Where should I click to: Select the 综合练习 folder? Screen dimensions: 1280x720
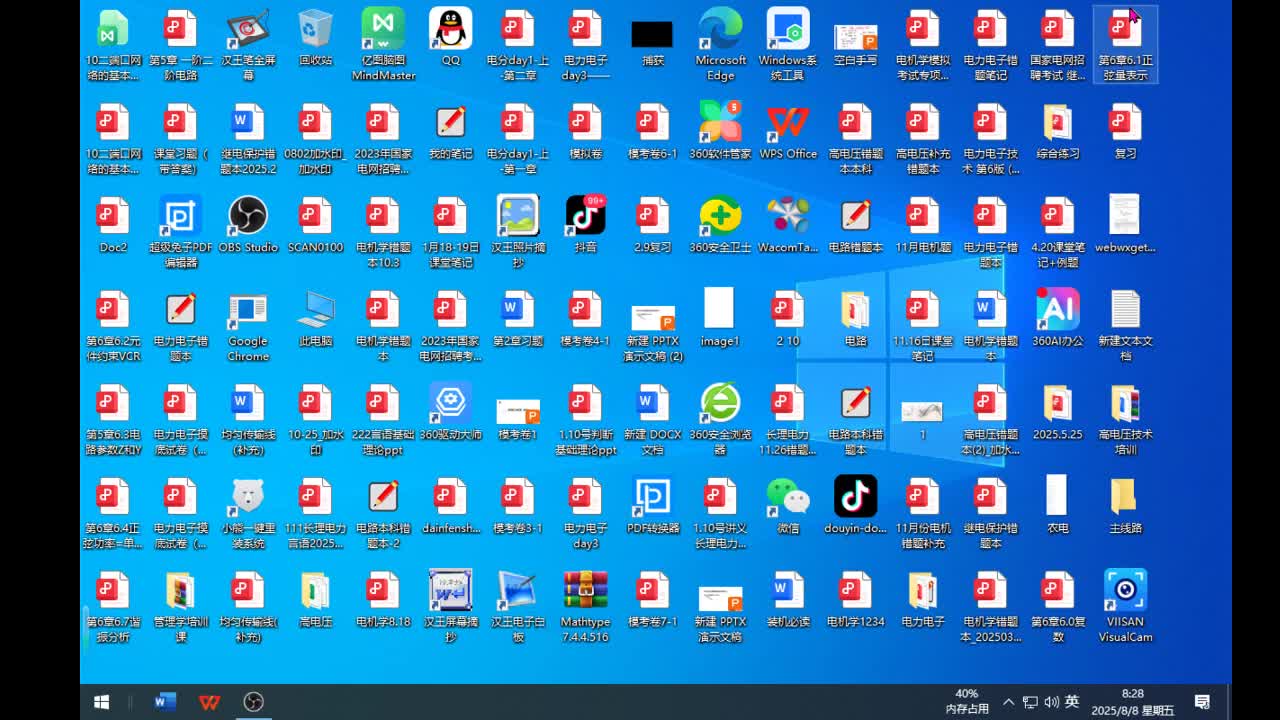point(1057,131)
